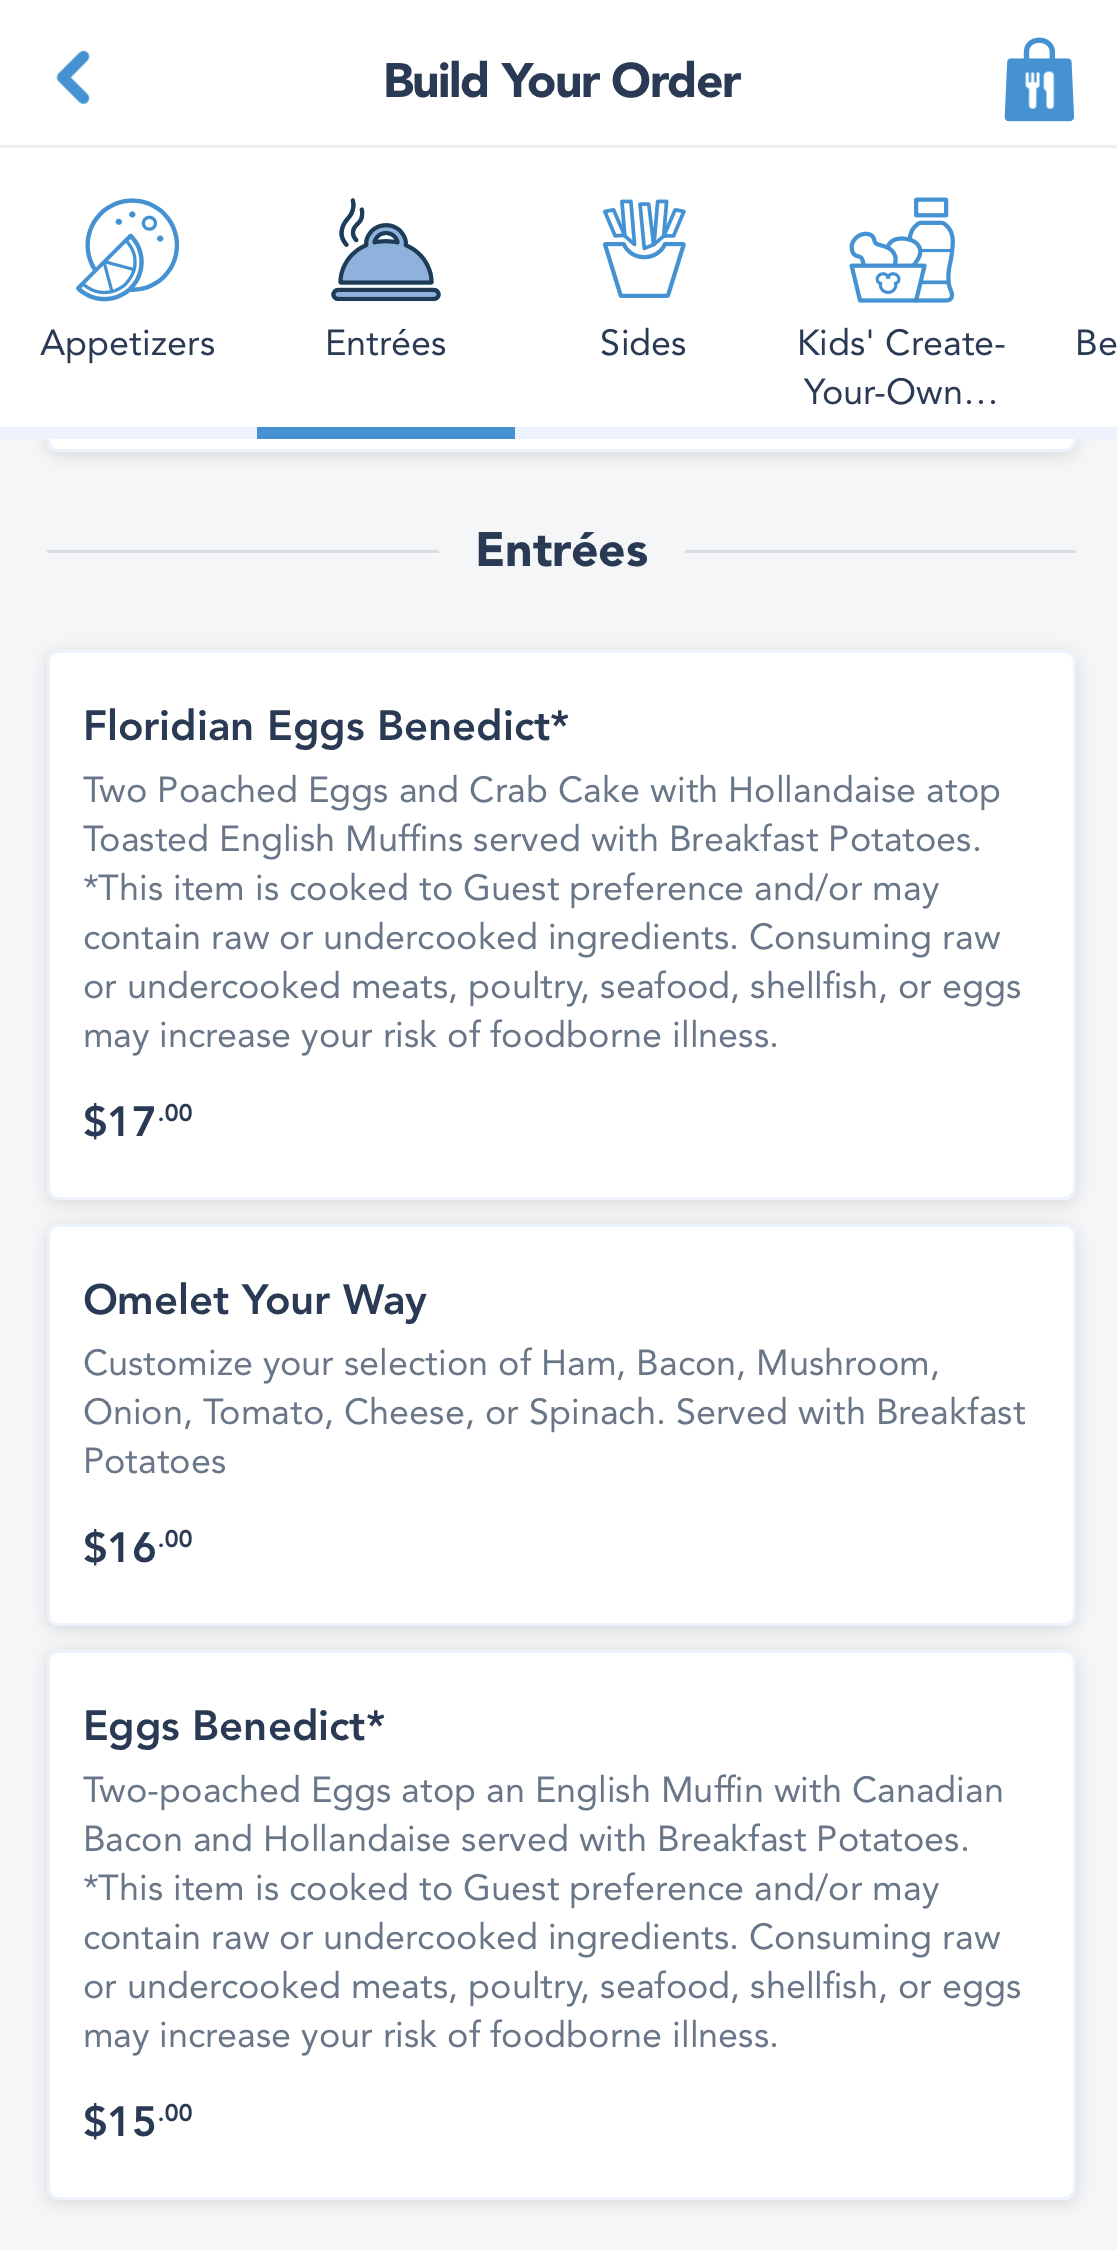Tap the Entrées covered dish icon

coord(386,251)
